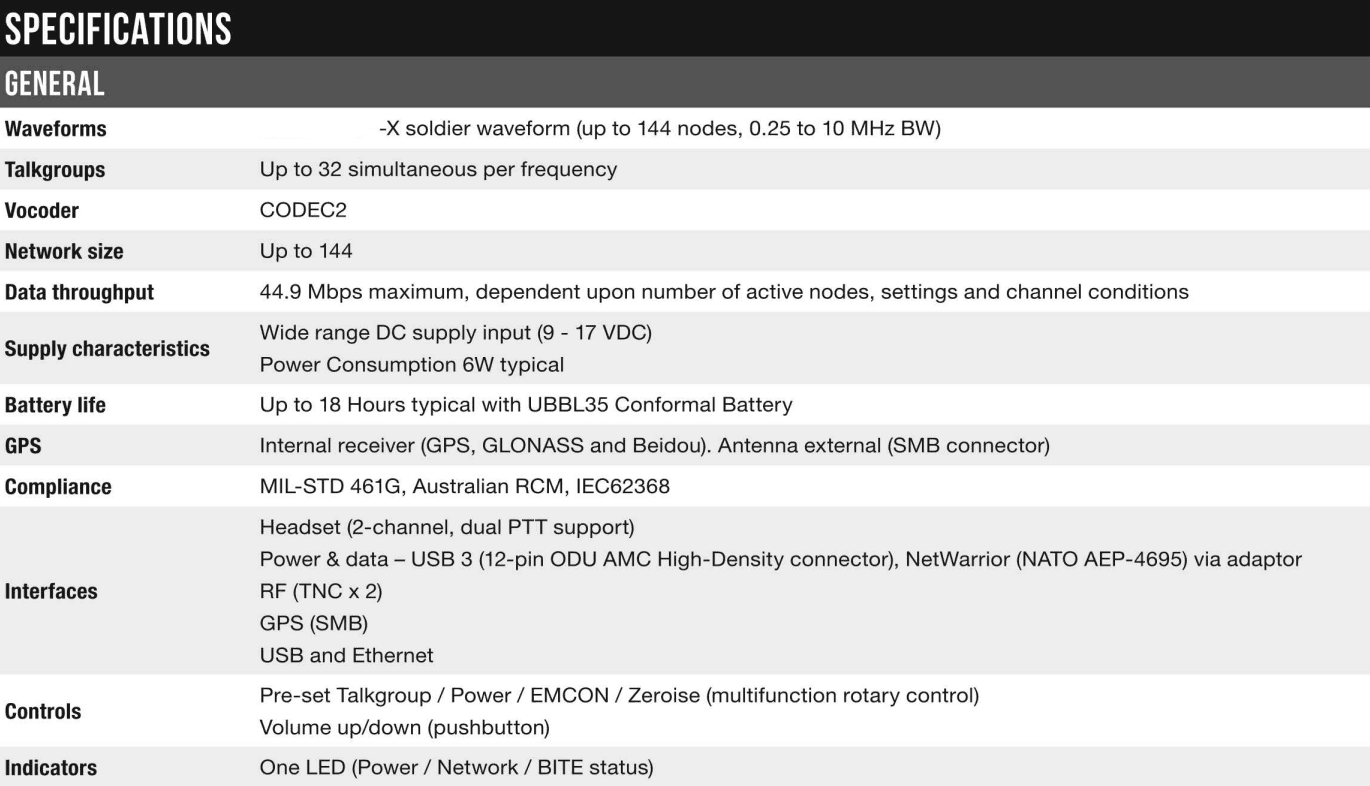Click the GPS row label
1370x786 pixels.
tap(23, 446)
